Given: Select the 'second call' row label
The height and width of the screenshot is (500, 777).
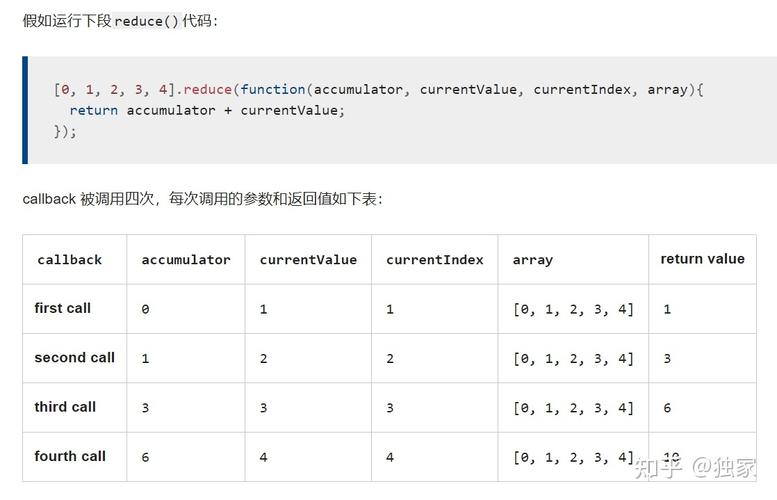Looking at the screenshot, I should [x=74, y=358].
